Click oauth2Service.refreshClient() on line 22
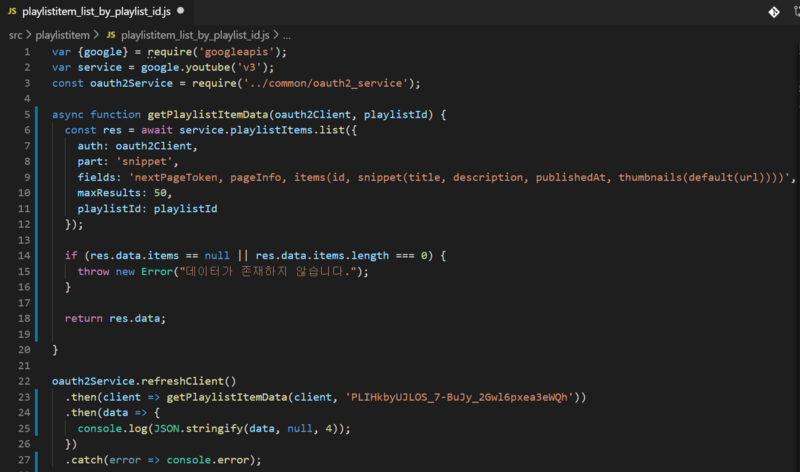Screen dimensions: 800x472 144,381
